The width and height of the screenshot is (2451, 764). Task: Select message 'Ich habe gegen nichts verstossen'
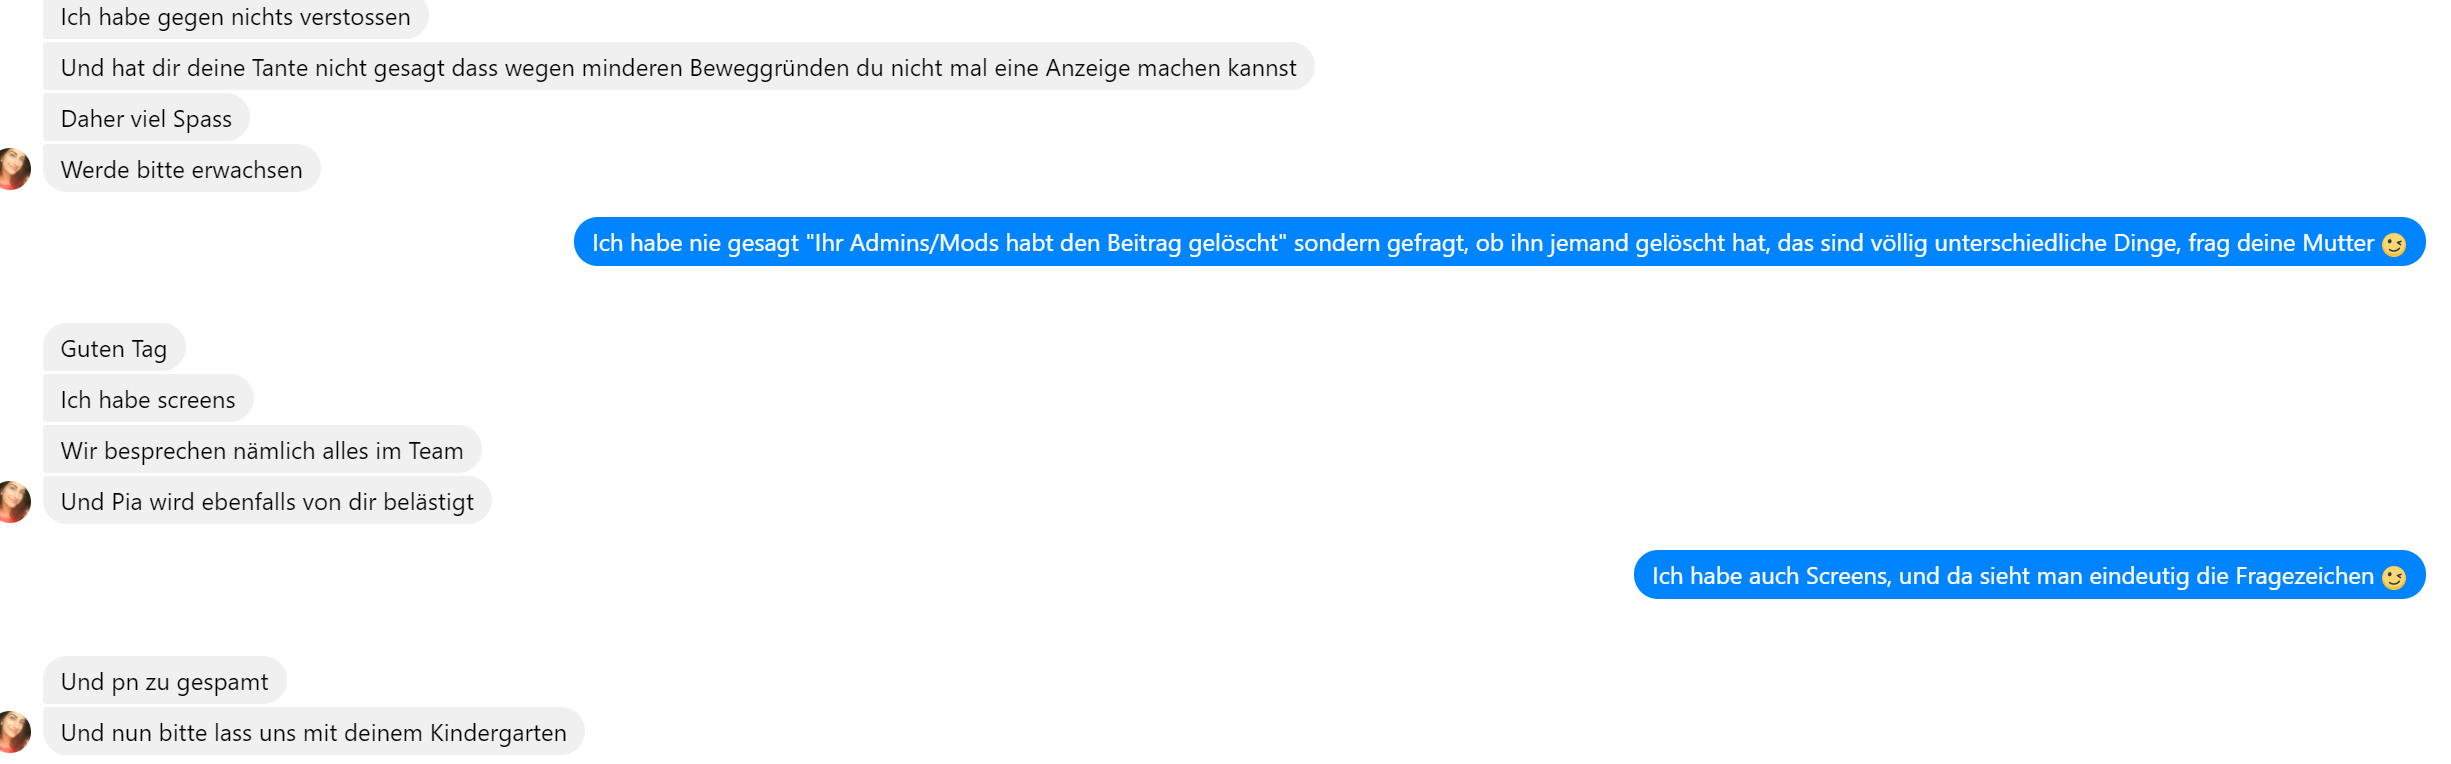[x=236, y=17]
